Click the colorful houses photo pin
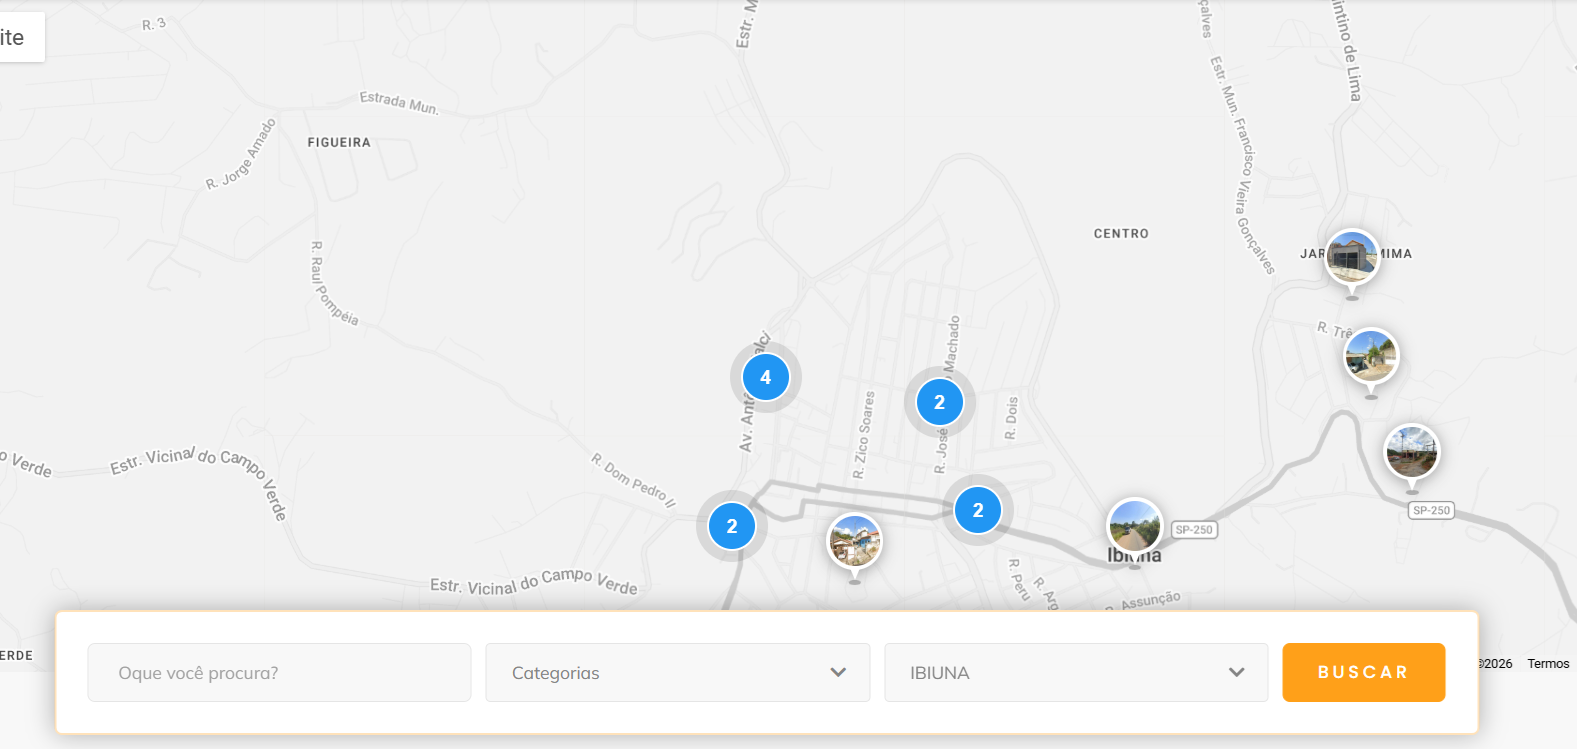Image resolution: width=1577 pixels, height=749 pixels. coord(854,541)
